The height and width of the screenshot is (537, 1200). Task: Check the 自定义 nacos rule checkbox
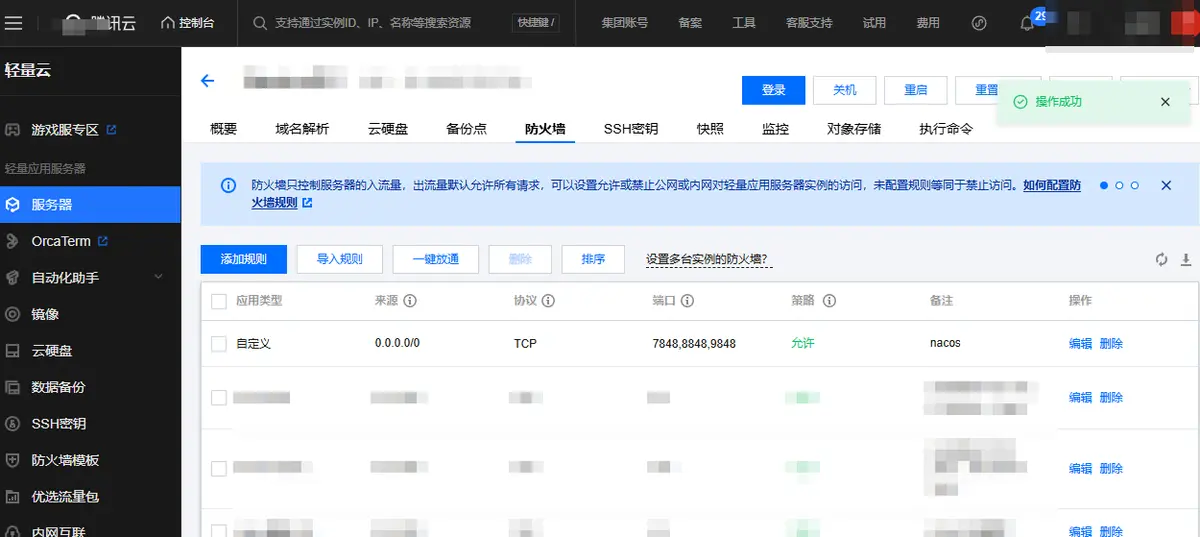(x=219, y=343)
